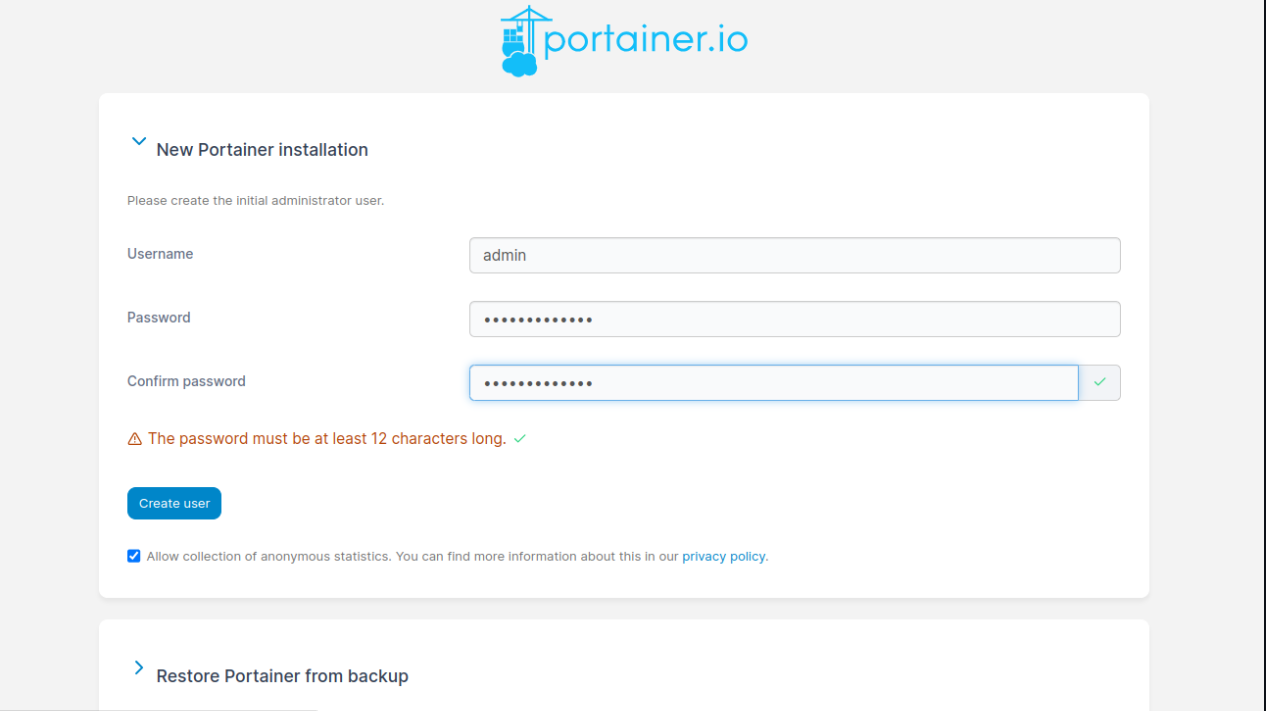
Task: Click inside the Confirm password input field
Action: [773, 383]
